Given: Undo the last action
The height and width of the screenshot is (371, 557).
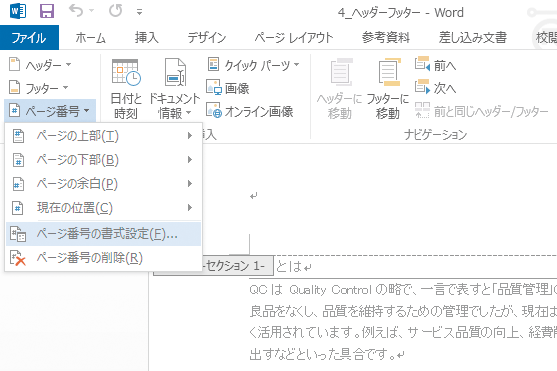Looking at the screenshot, I should [x=76, y=11].
